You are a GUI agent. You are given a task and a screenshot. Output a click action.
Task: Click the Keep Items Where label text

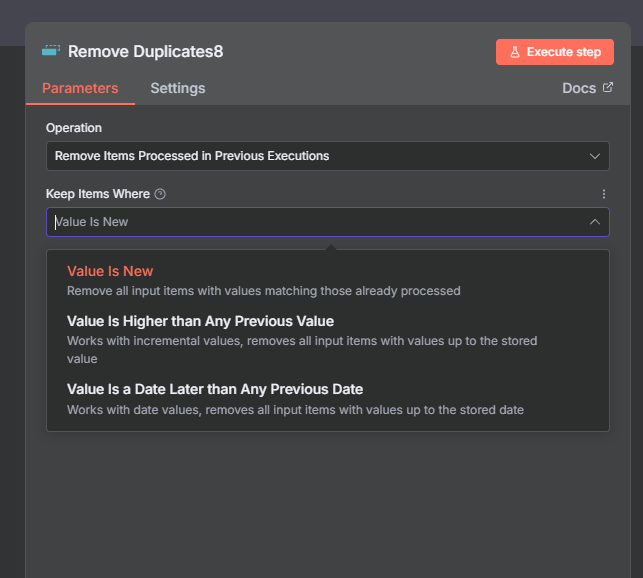point(98,194)
